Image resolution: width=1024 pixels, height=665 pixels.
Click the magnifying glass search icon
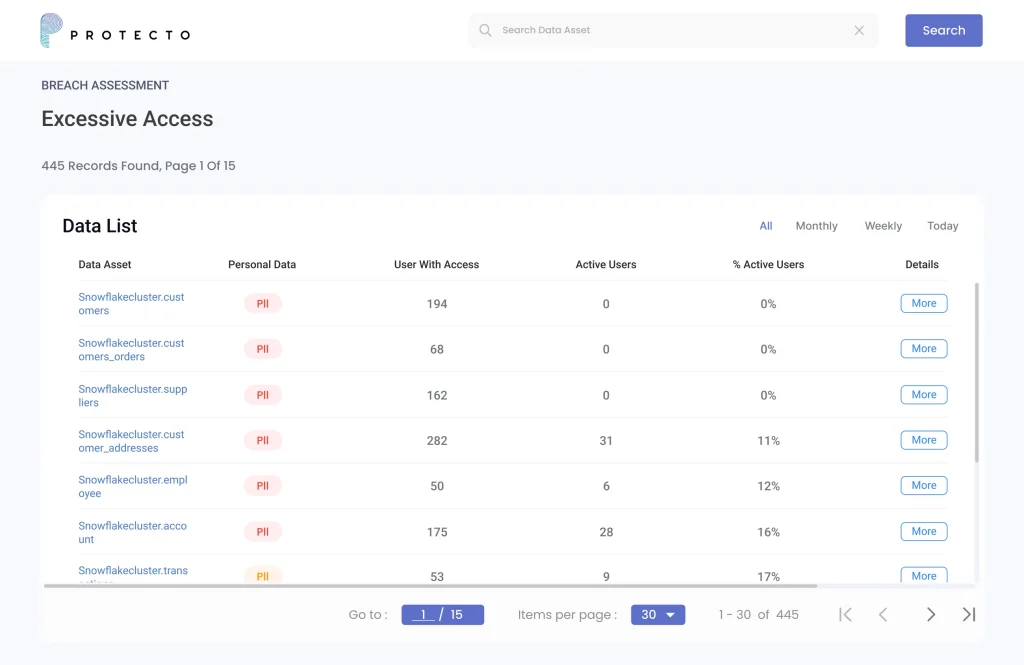tap(485, 30)
